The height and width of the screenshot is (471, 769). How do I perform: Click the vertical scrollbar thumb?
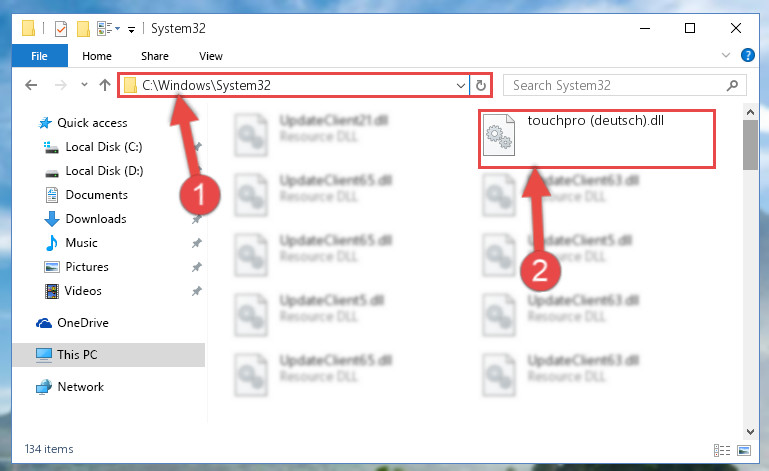(750, 145)
